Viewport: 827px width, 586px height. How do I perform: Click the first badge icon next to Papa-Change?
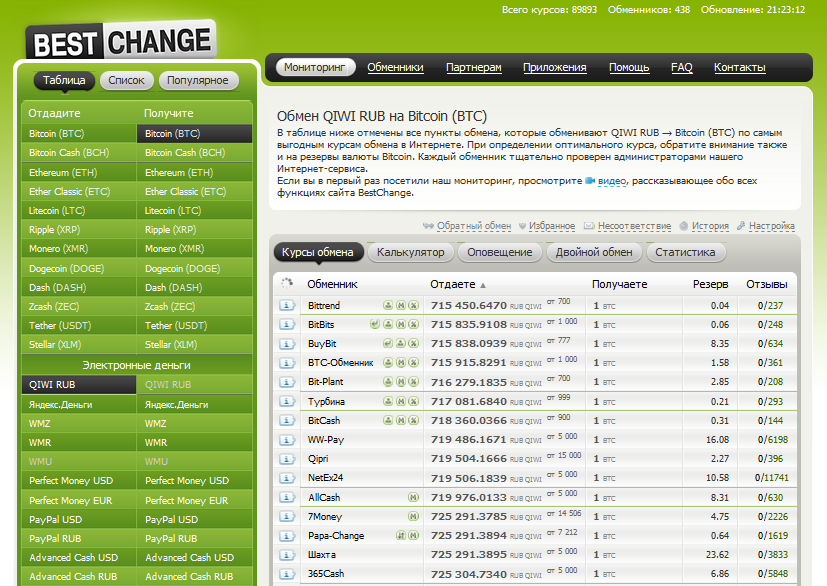[401, 535]
